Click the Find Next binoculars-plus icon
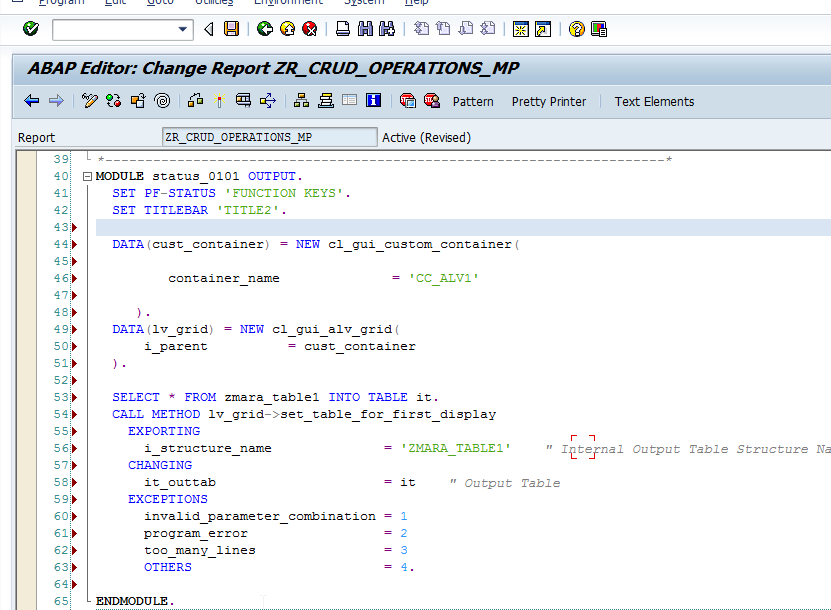The width and height of the screenshot is (831, 610). pyautogui.click(x=387, y=29)
